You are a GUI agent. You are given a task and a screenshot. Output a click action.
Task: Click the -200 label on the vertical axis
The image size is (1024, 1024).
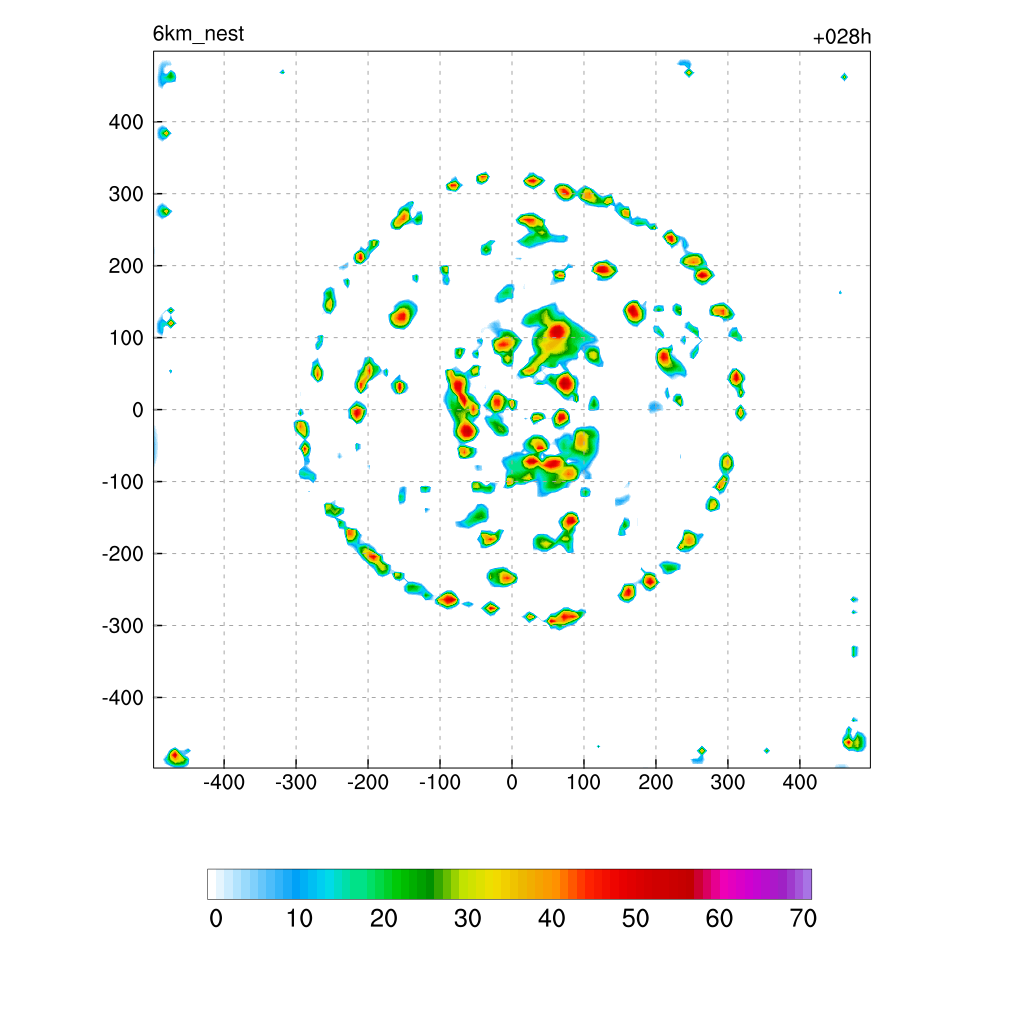pyautogui.click(x=123, y=554)
